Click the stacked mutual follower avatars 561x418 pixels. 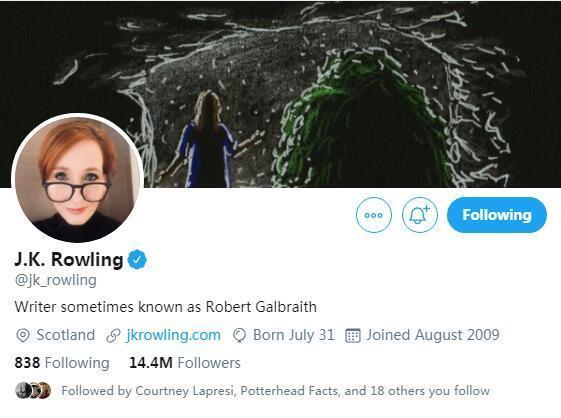click(33, 390)
